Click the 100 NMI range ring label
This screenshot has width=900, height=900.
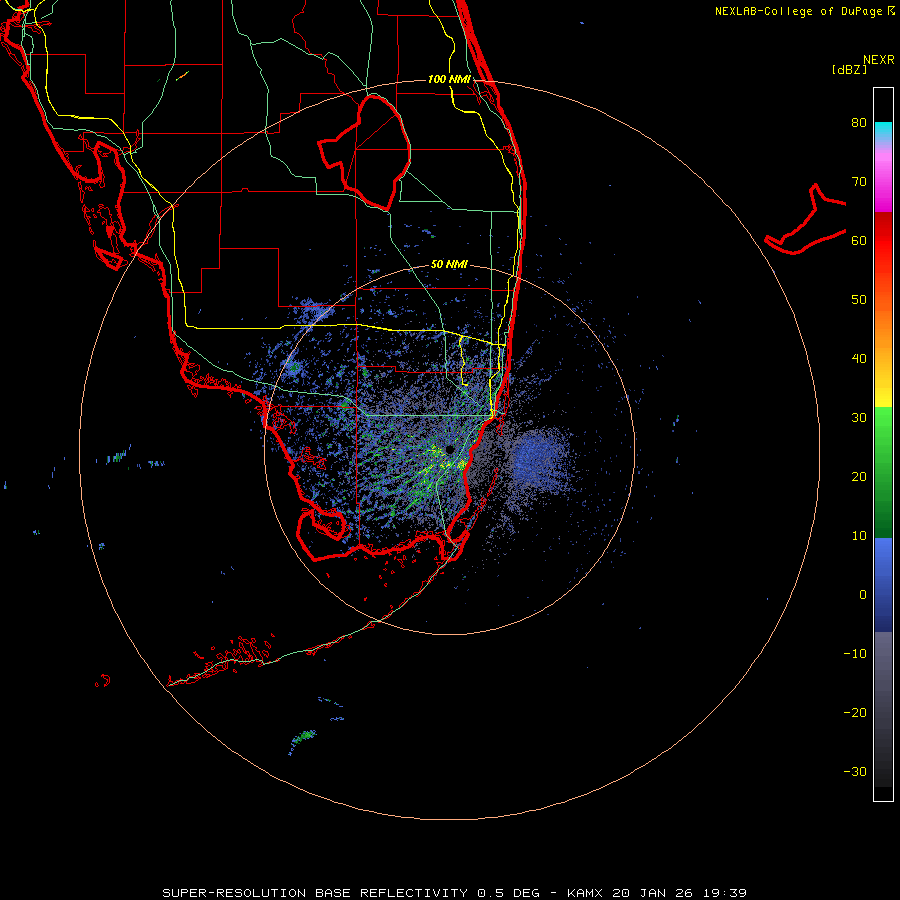click(449, 79)
